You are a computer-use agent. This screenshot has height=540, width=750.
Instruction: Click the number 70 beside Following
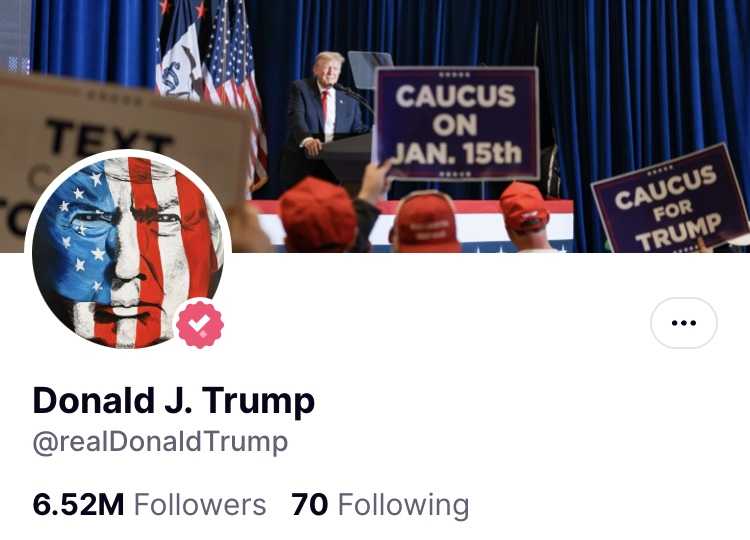[309, 505]
